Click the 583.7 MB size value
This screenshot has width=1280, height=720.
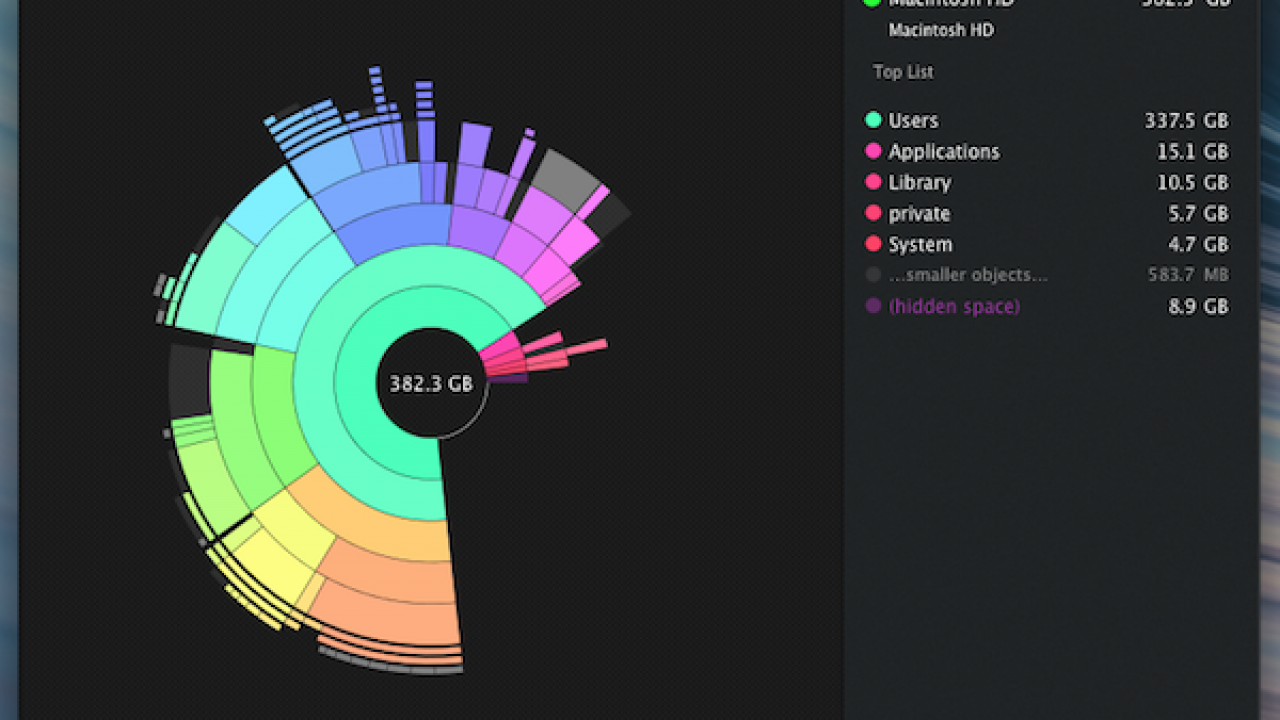point(1189,275)
